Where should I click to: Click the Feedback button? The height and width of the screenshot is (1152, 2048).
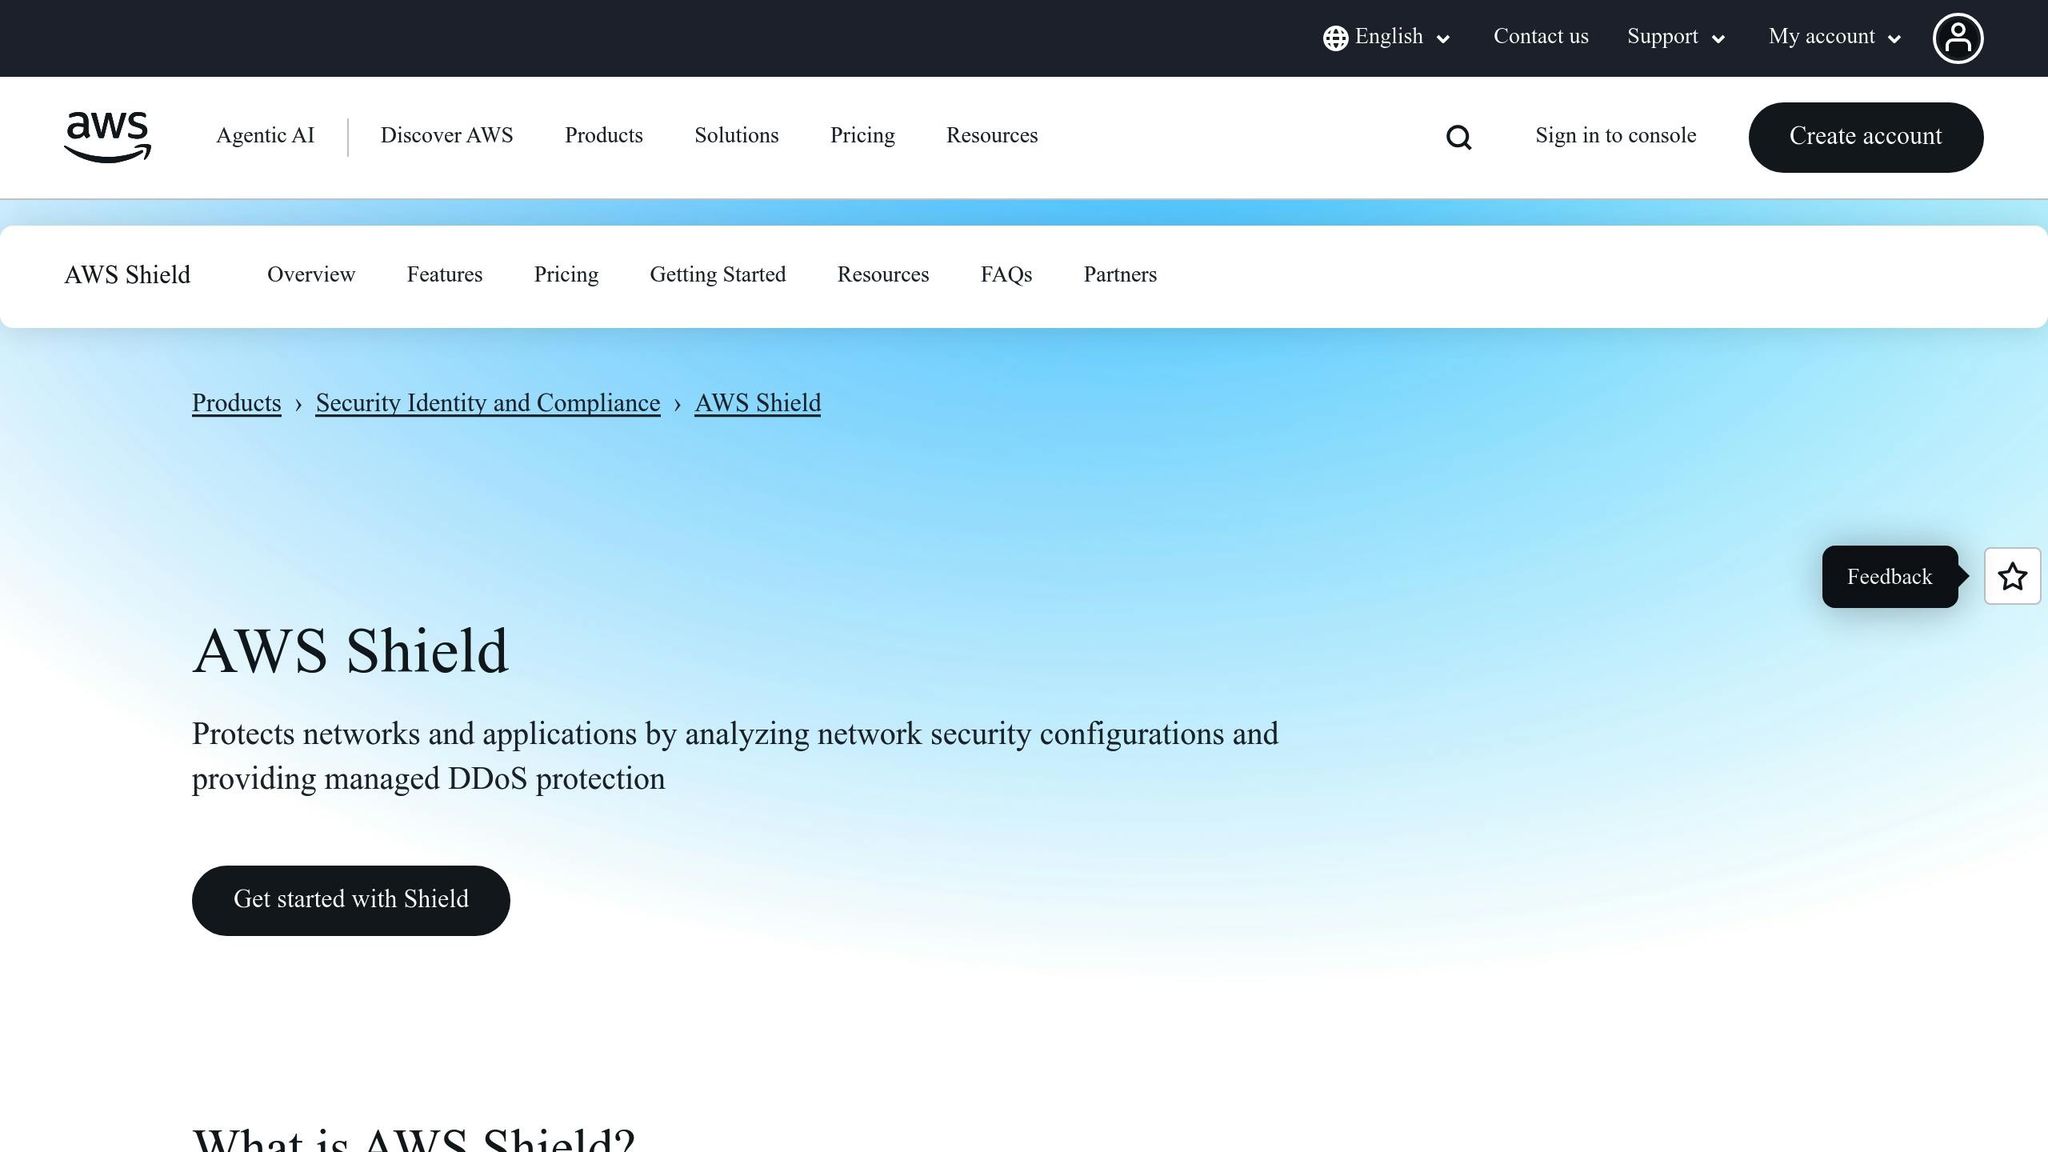click(1890, 577)
